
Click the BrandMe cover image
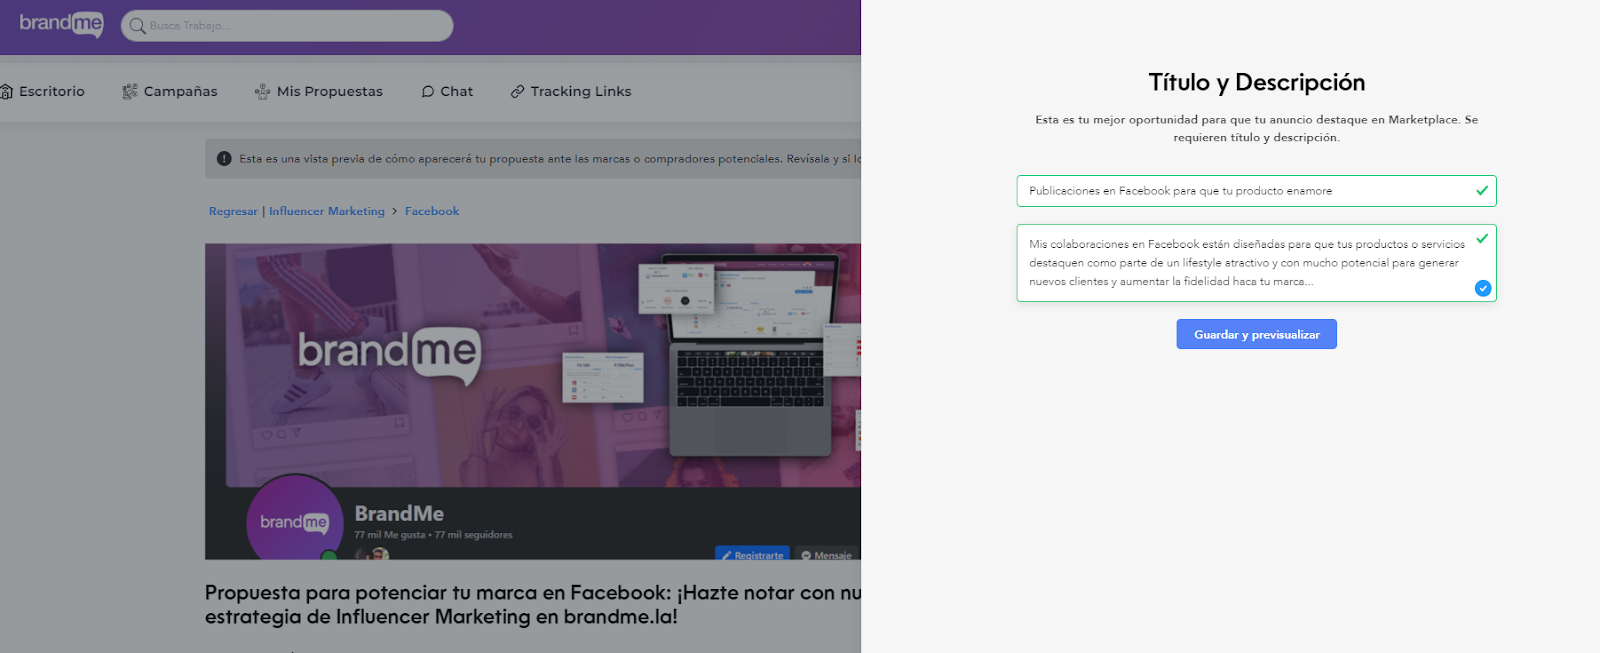pyautogui.click(x=533, y=365)
